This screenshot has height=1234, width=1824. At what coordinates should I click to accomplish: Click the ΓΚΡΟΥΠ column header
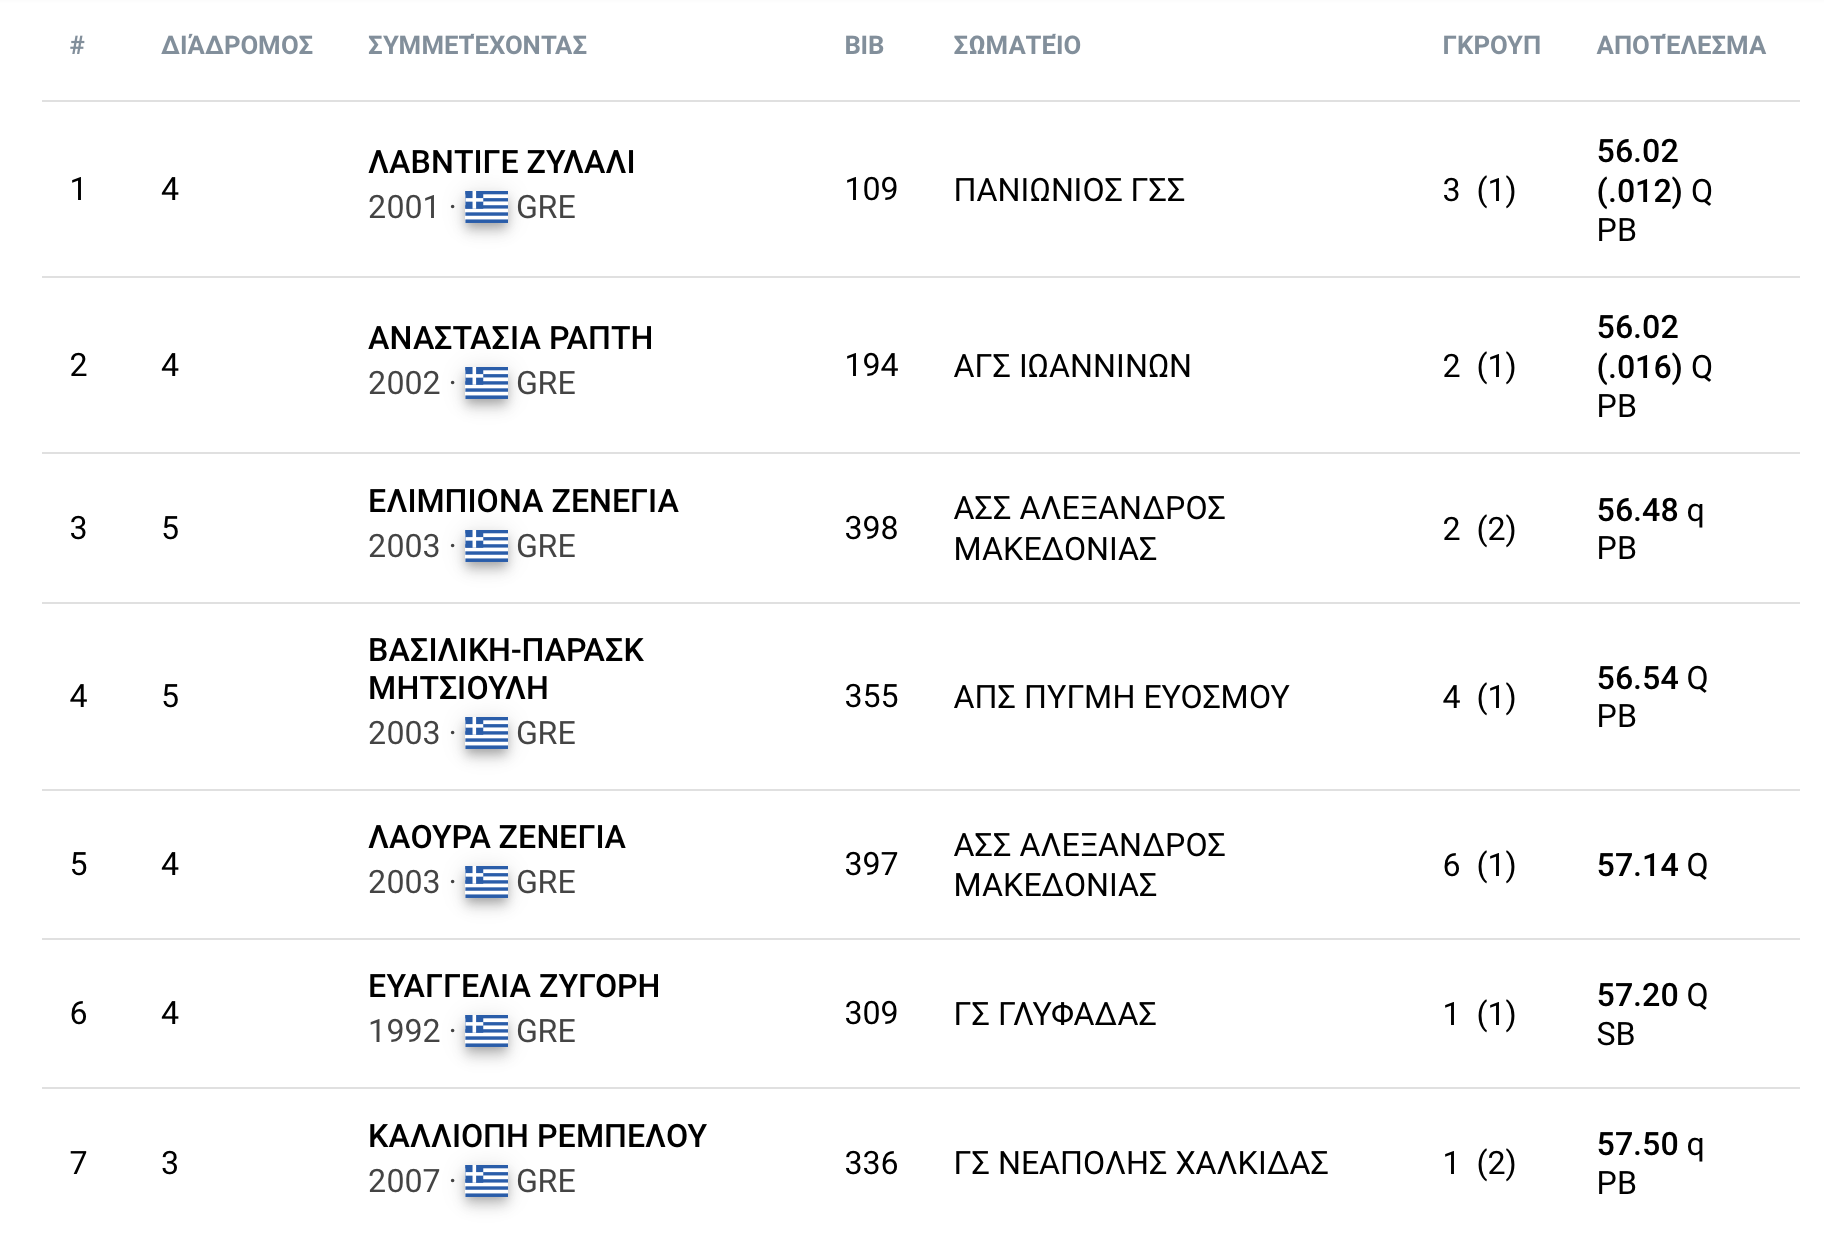1490,45
